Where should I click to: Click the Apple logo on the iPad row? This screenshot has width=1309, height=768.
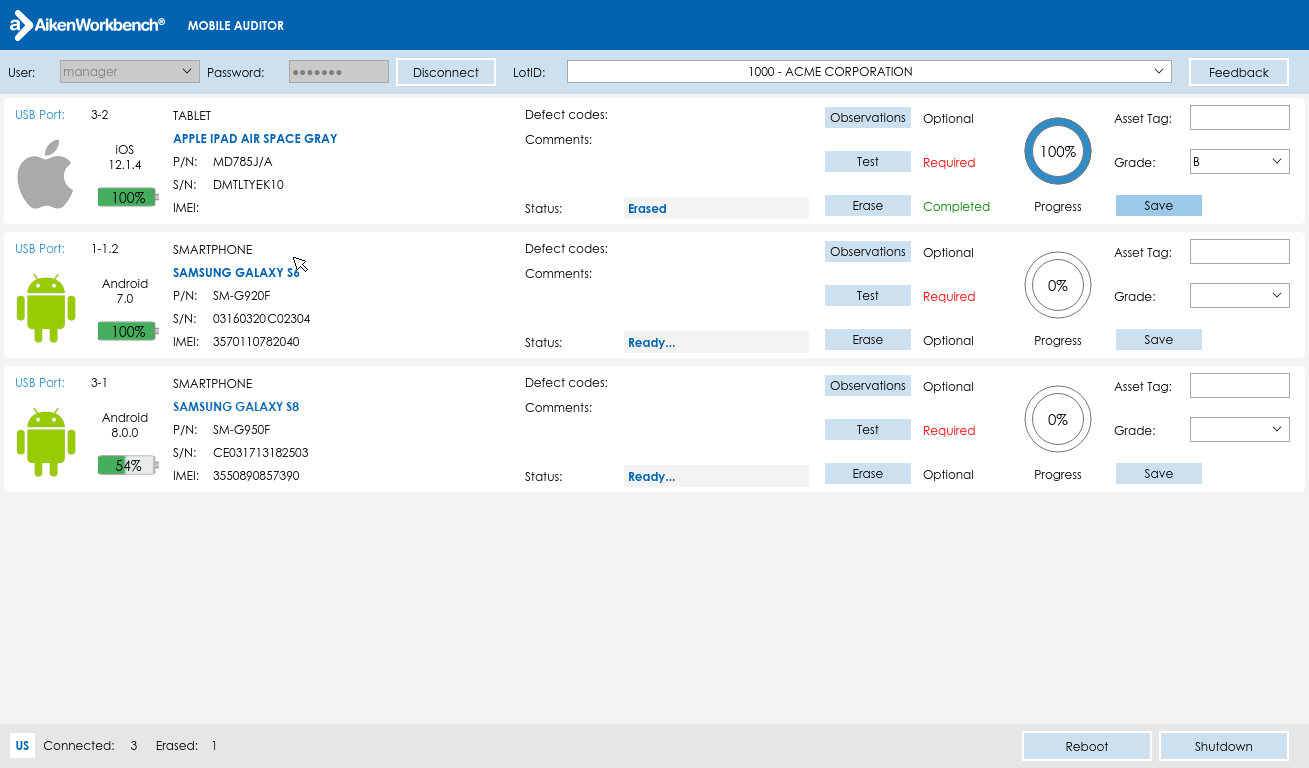46,173
